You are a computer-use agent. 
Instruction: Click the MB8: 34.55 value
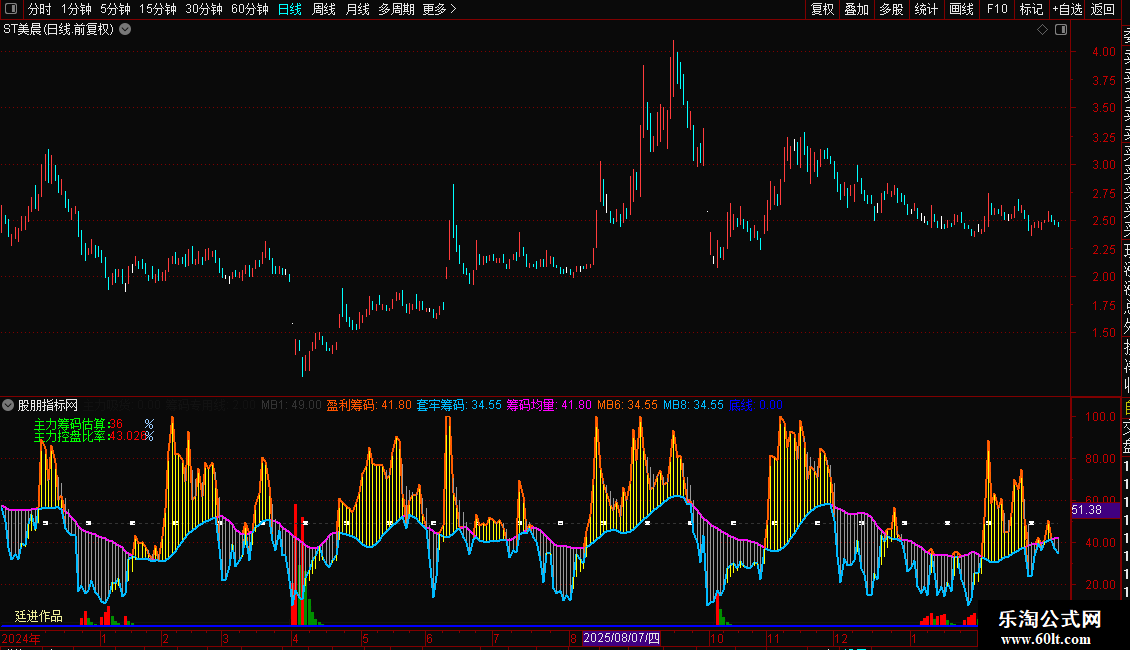click(693, 405)
